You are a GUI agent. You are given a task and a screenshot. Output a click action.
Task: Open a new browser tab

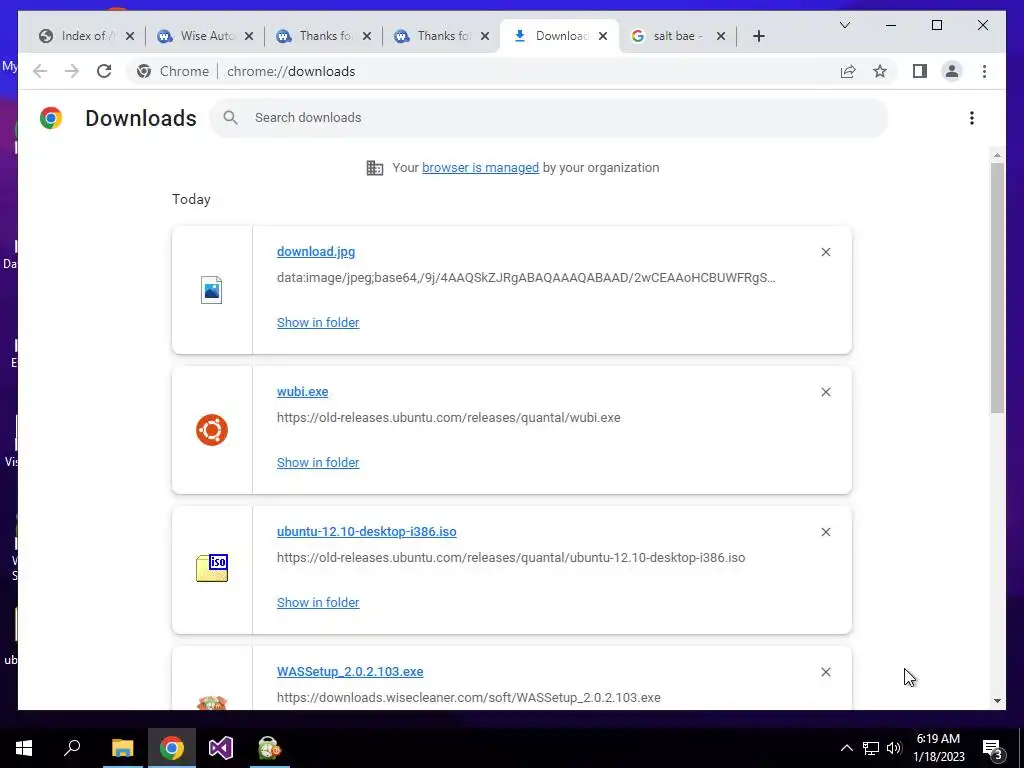[759, 36]
